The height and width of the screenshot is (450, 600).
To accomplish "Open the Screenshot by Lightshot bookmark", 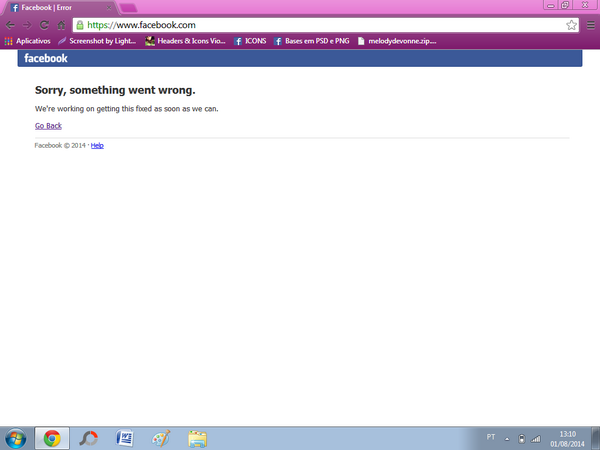I will 97,41.
